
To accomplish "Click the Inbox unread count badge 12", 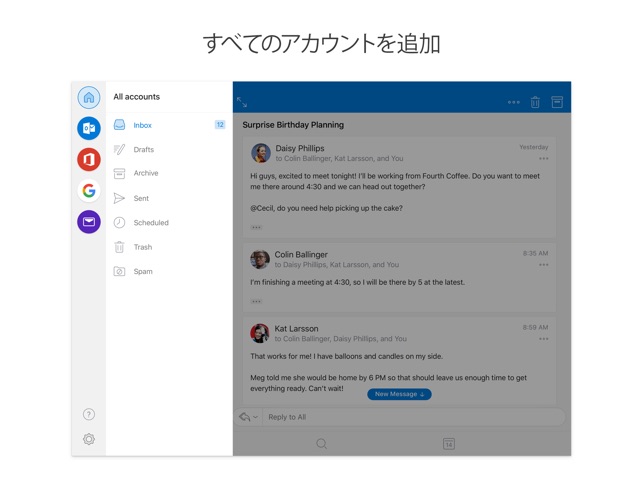I will pyautogui.click(x=220, y=125).
